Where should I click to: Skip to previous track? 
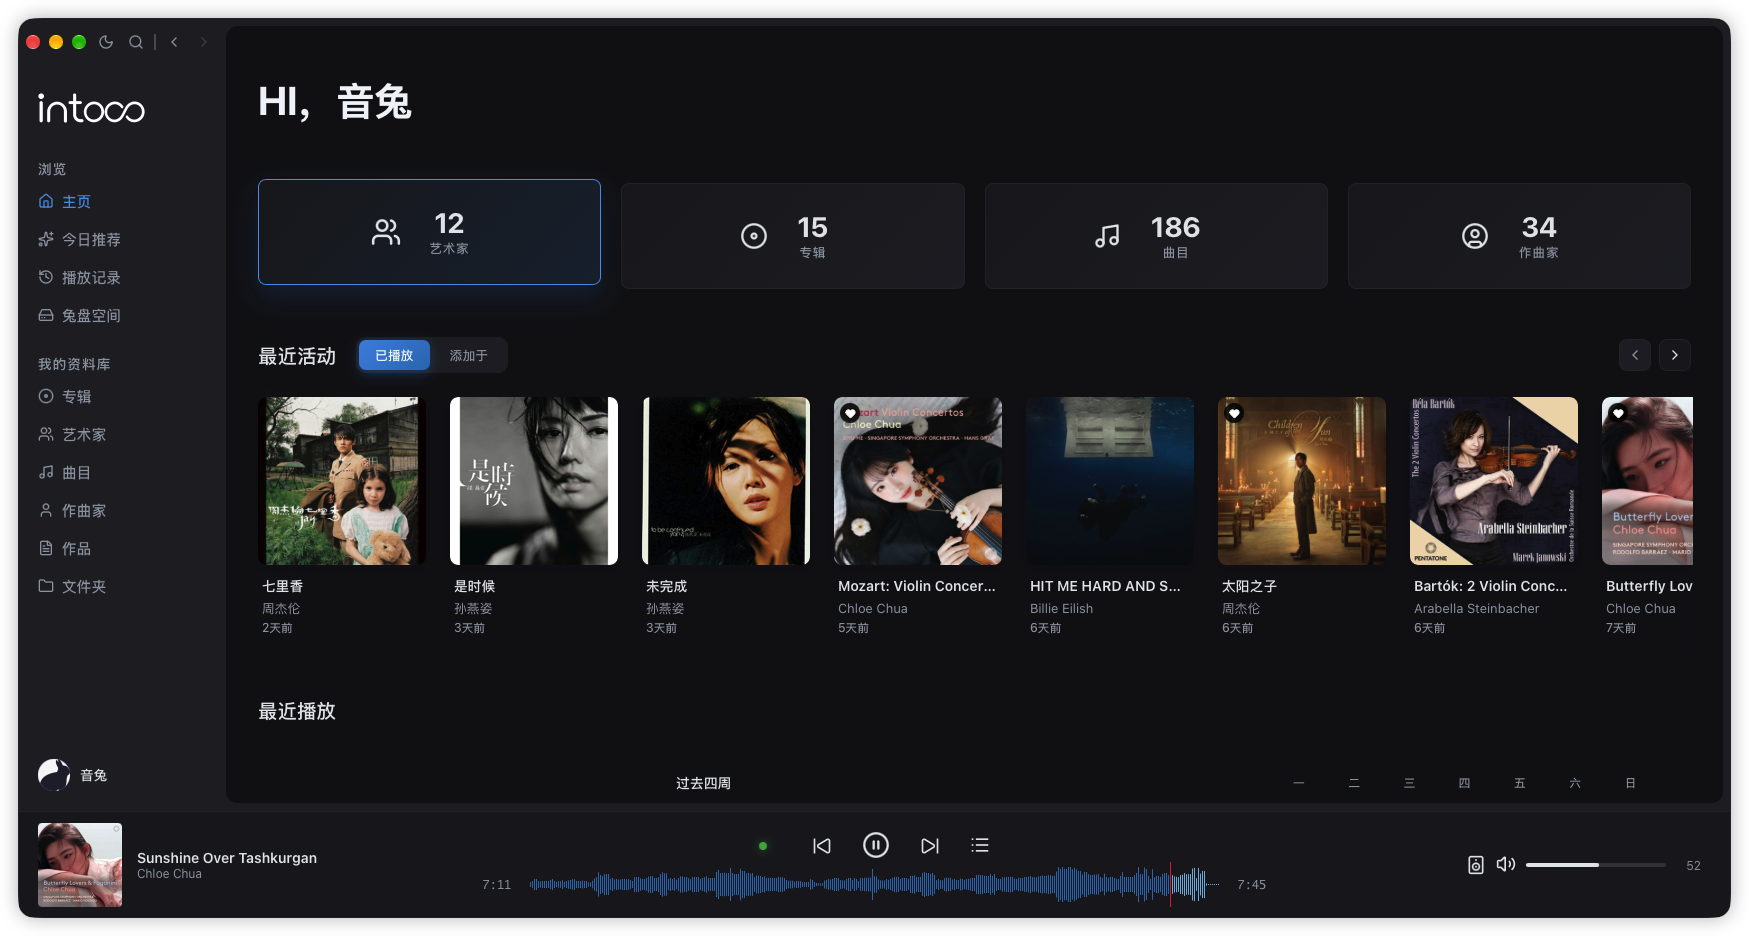coord(822,846)
